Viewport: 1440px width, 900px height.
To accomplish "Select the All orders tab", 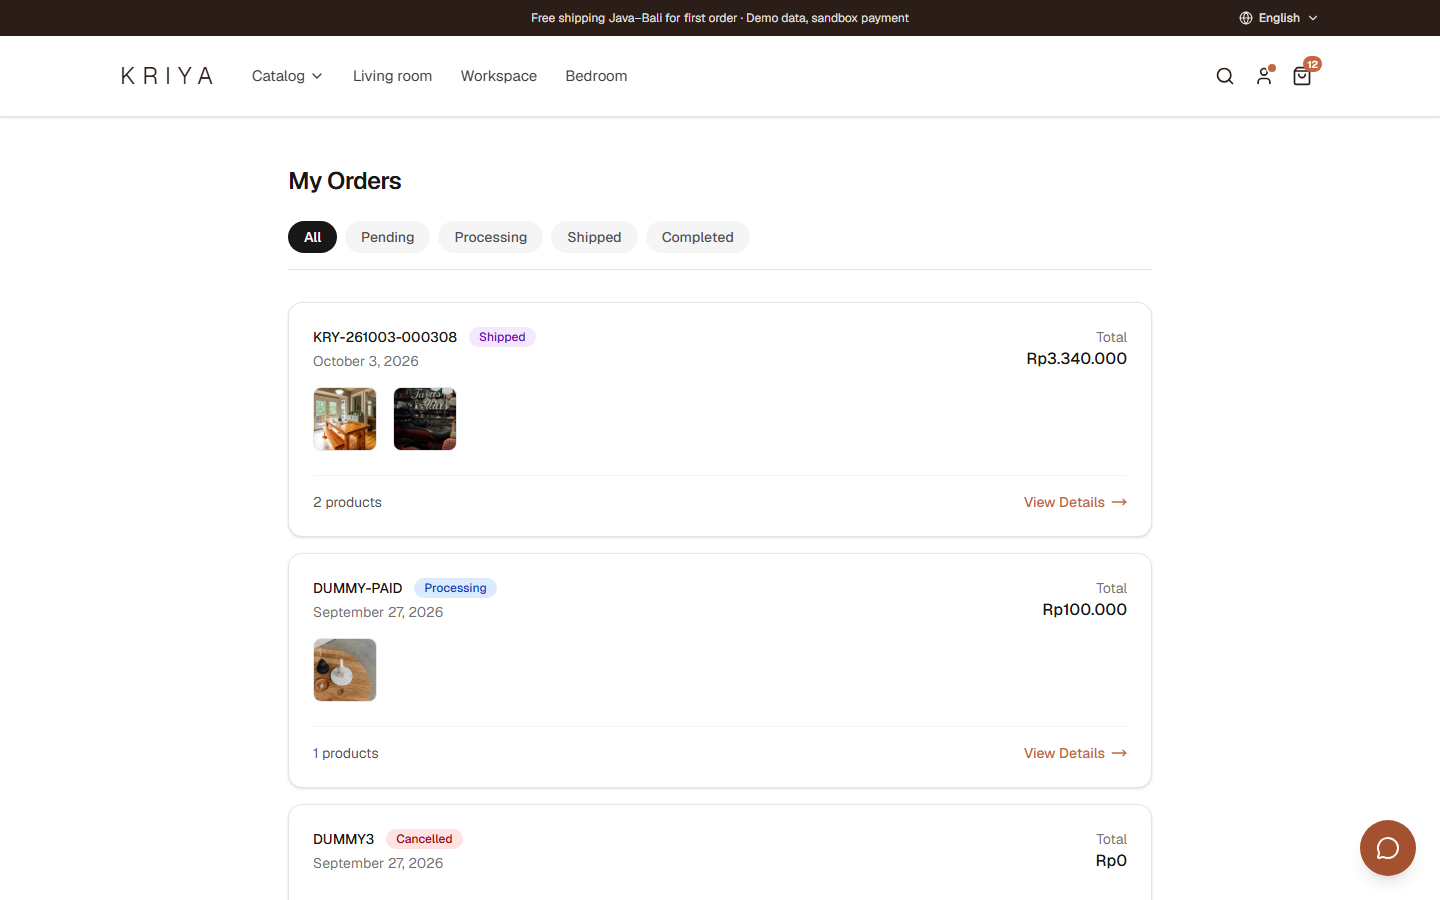I will point(313,237).
